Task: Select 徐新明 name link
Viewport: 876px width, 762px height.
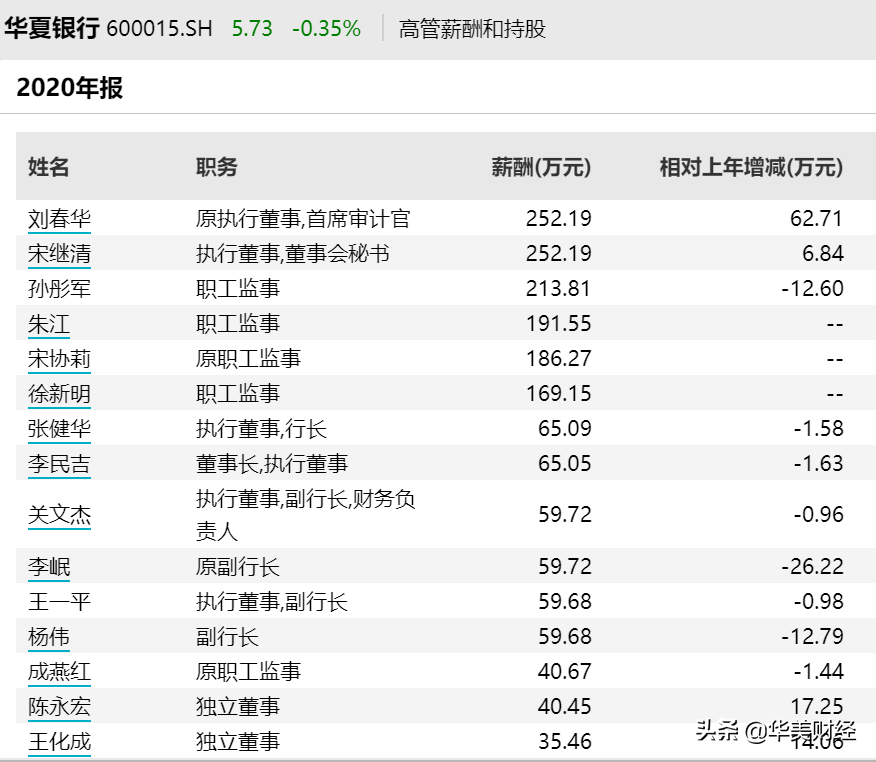Action: pyautogui.click(x=59, y=394)
